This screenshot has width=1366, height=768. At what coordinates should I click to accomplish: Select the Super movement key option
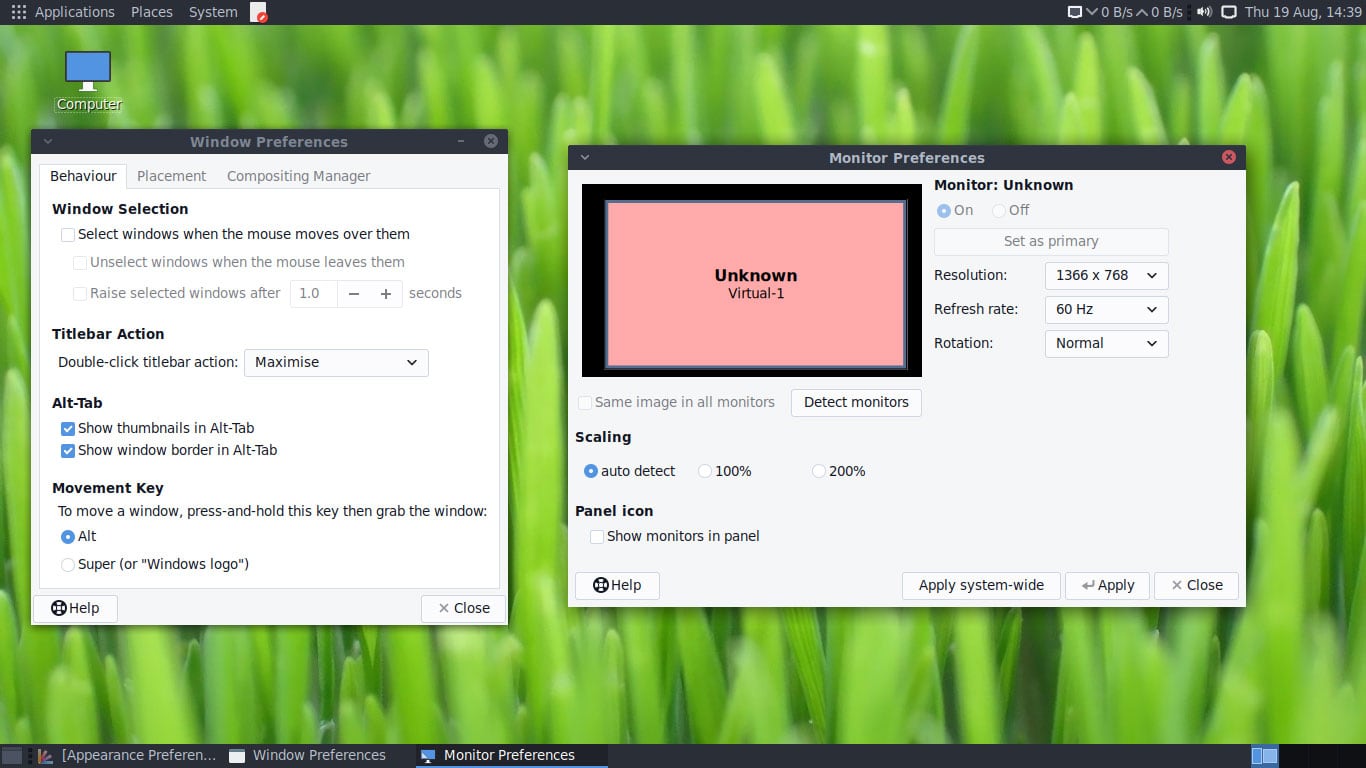68,565
